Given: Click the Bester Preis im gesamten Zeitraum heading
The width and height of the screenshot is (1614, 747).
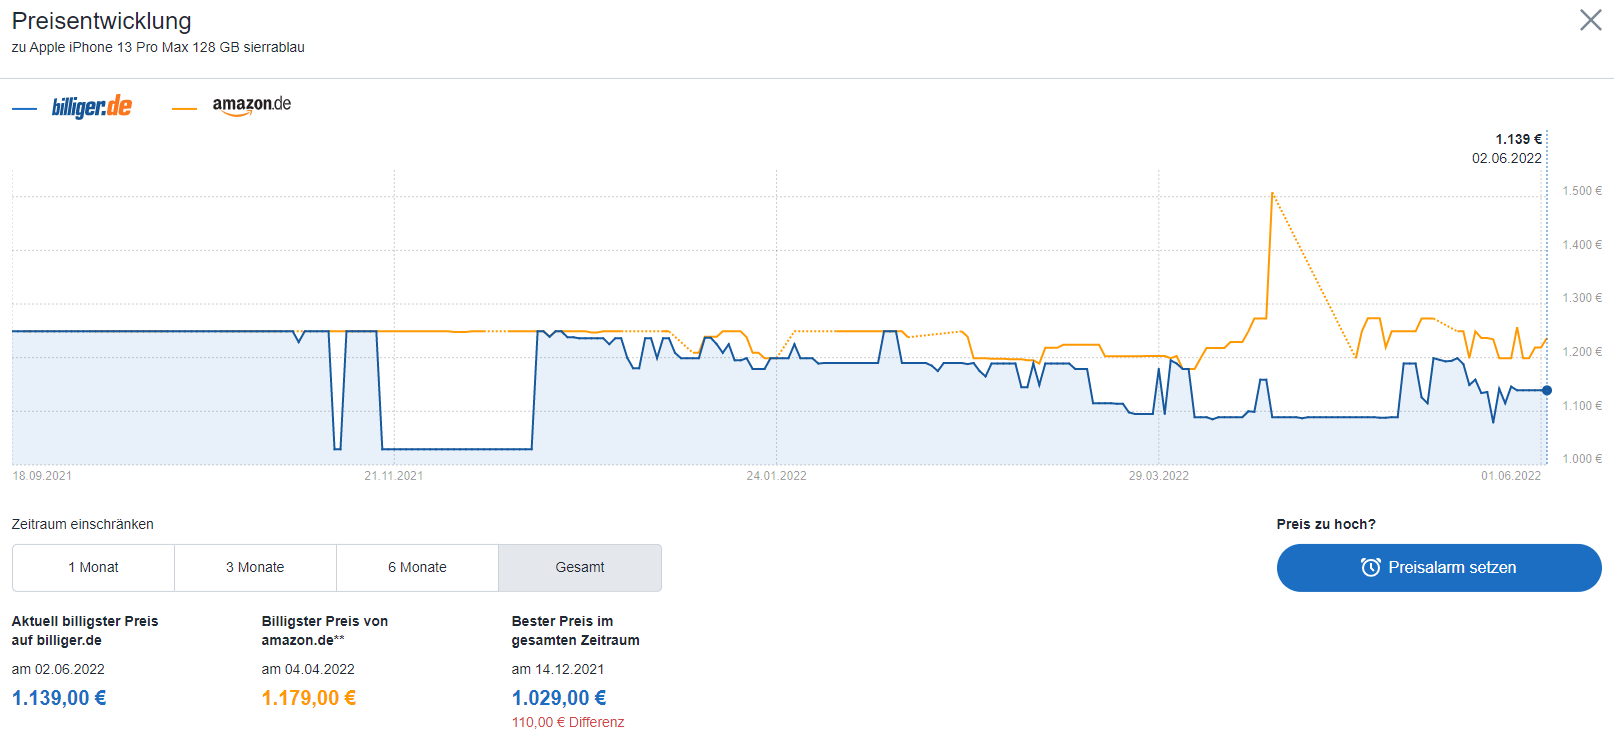Looking at the screenshot, I should [x=576, y=631].
